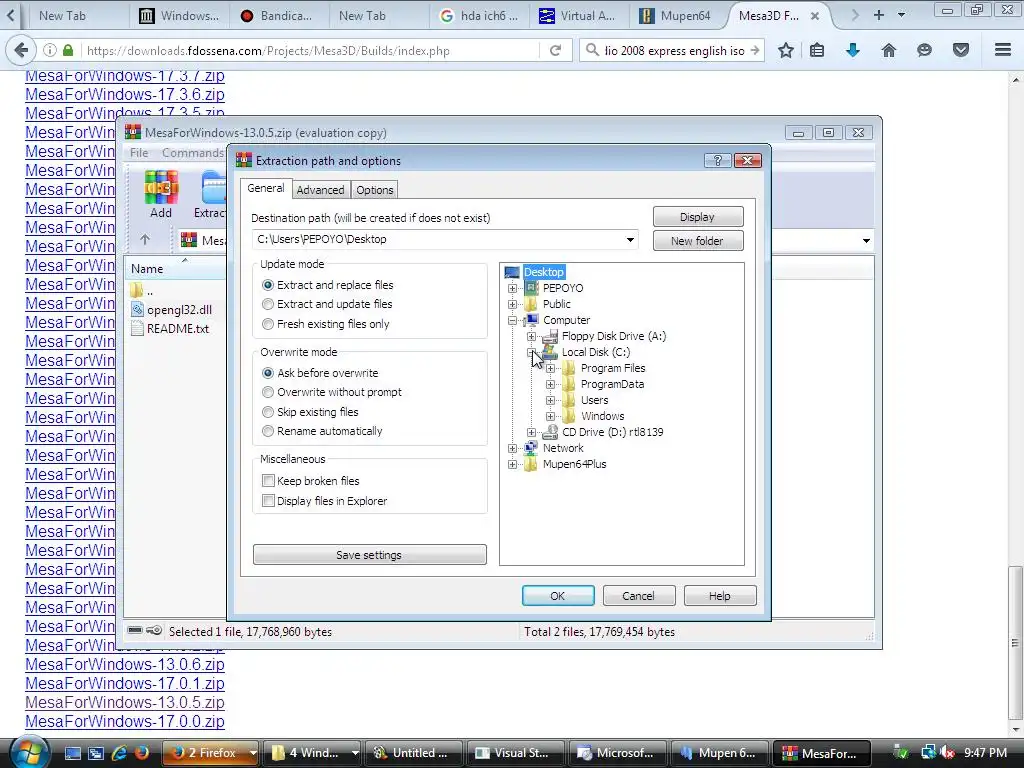Expand the Windows folder tree node

[551, 416]
